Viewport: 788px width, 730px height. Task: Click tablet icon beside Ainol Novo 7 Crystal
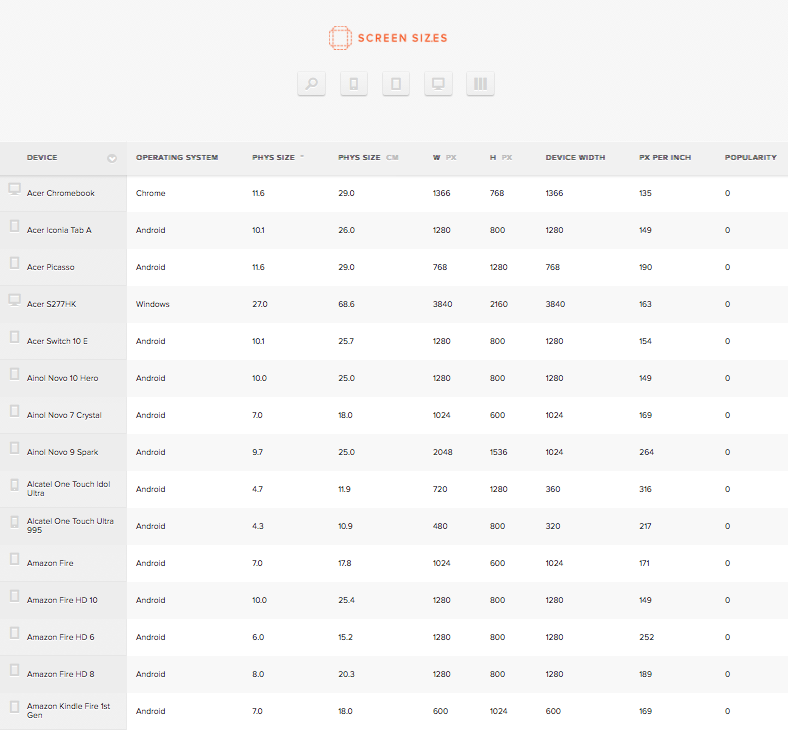tap(15, 411)
